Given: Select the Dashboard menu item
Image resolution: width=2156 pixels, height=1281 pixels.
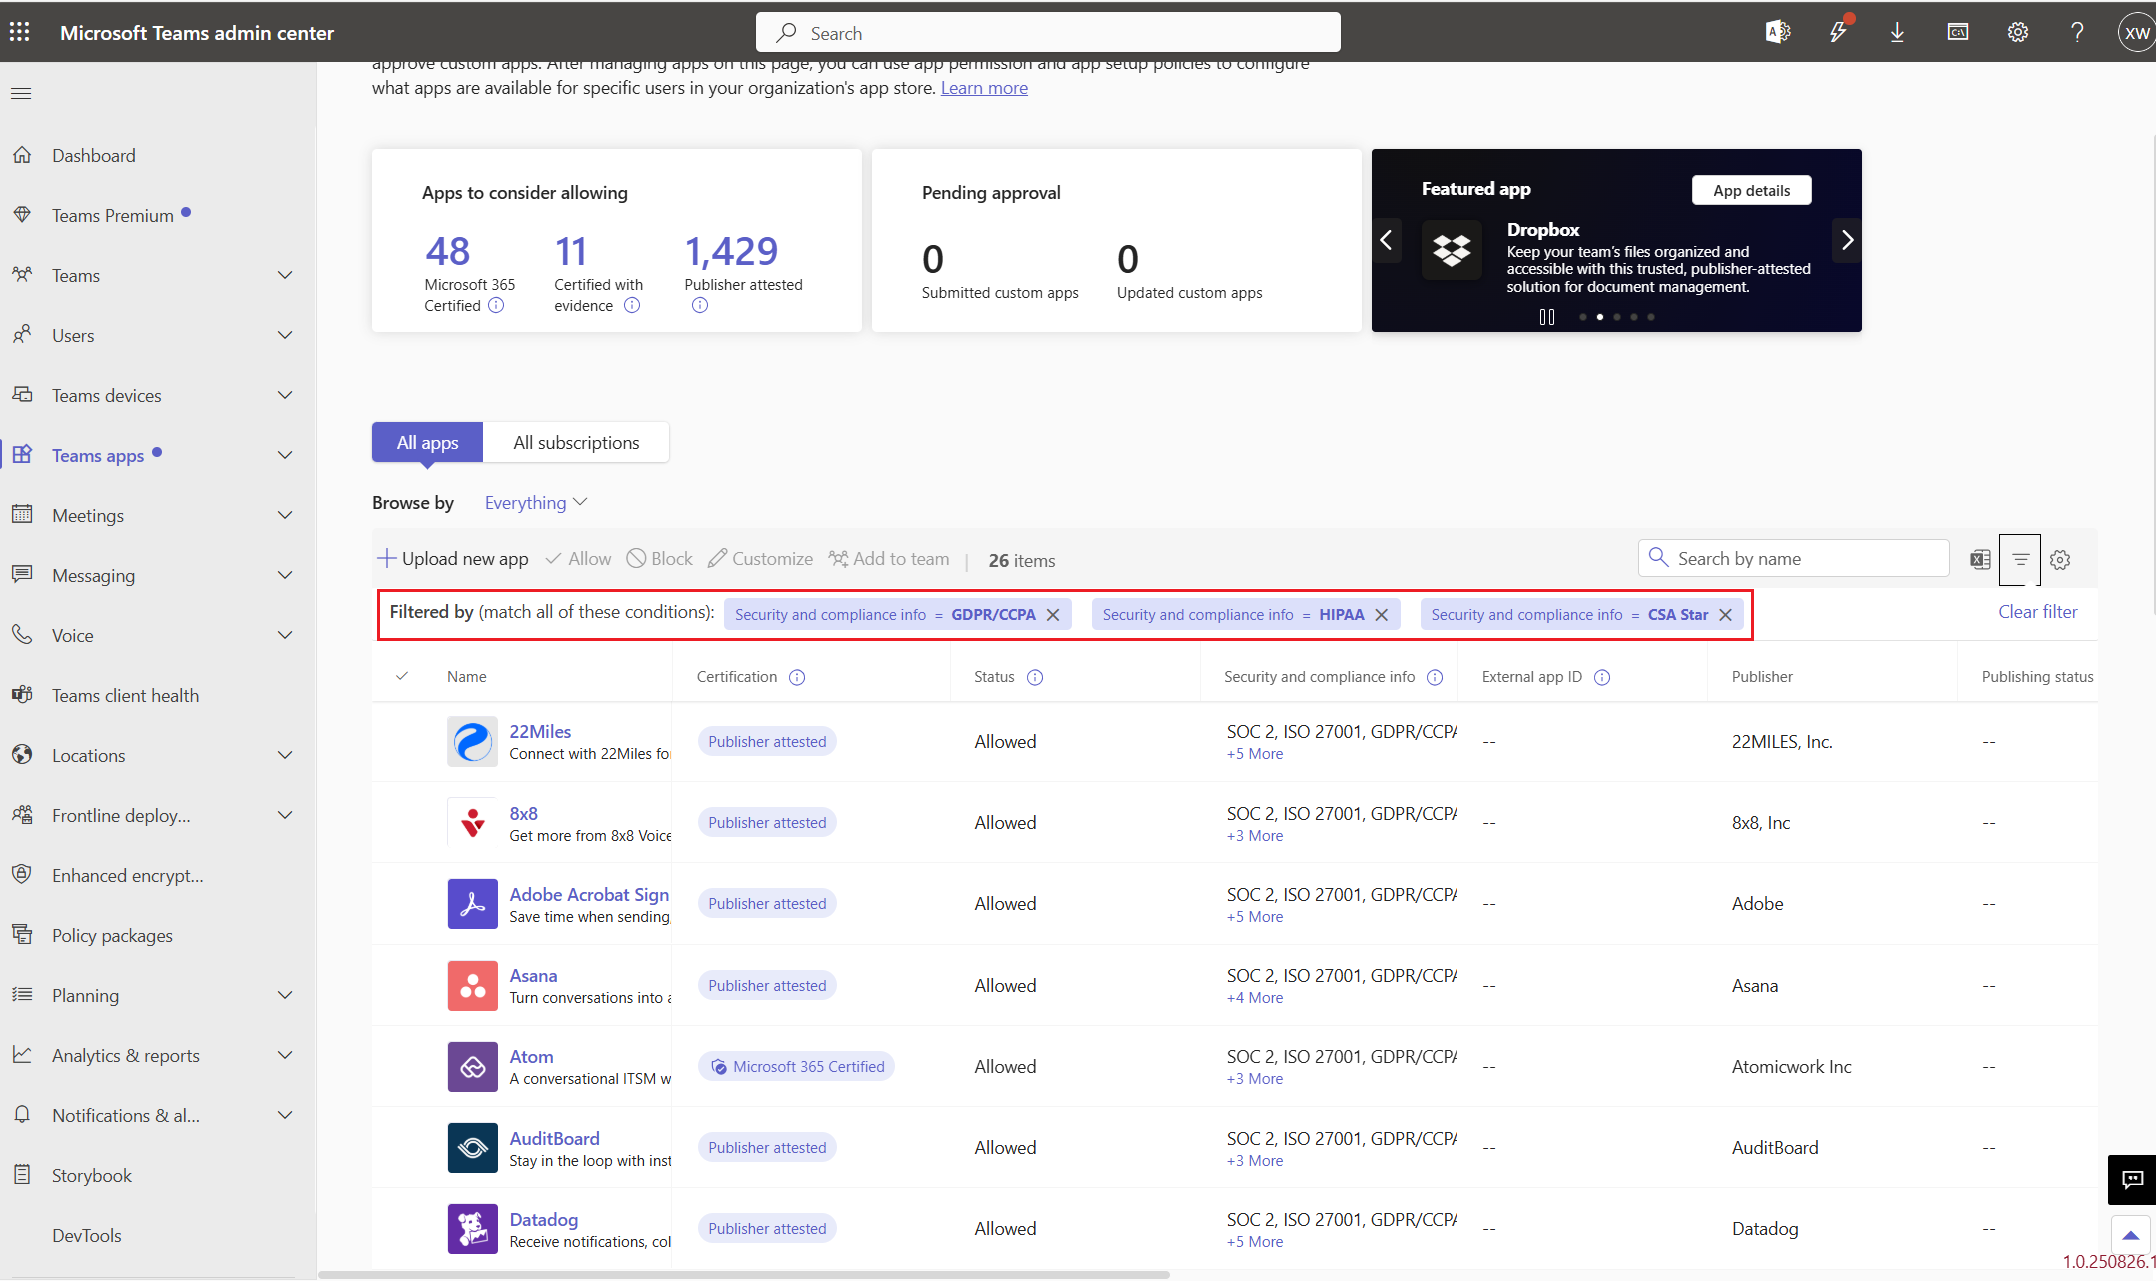Looking at the screenshot, I should click(x=93, y=155).
